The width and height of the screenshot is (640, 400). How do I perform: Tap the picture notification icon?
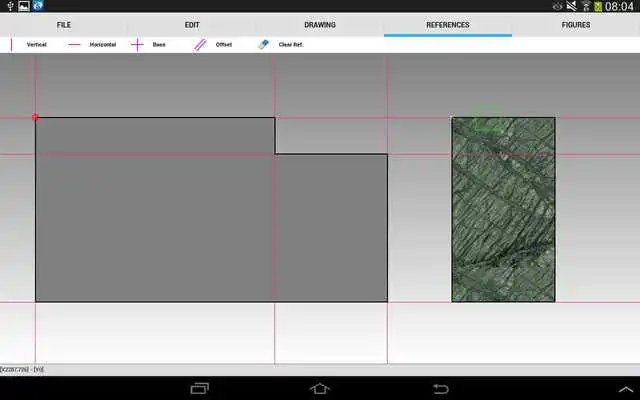click(x=24, y=6)
